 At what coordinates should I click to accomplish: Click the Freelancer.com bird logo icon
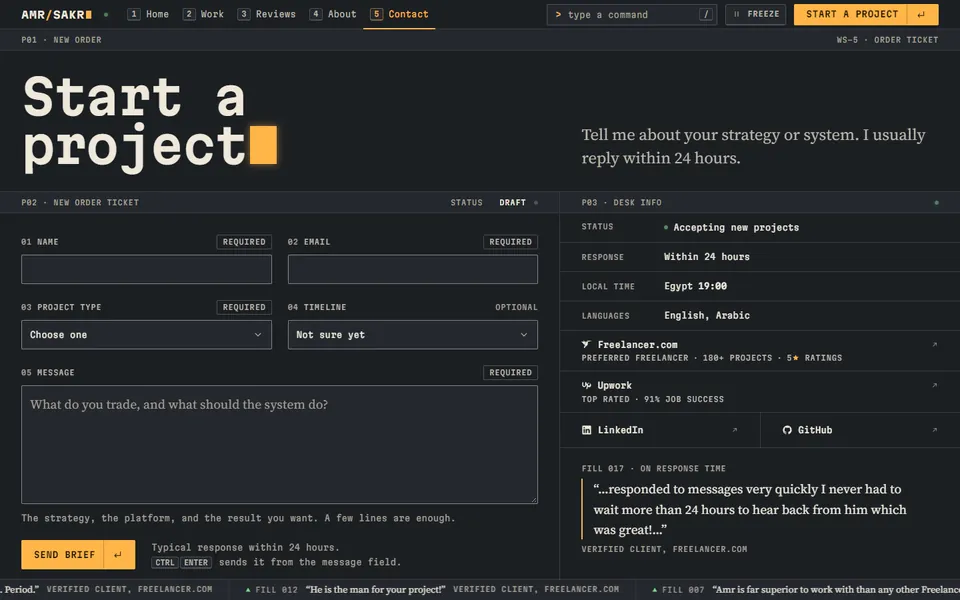587,345
